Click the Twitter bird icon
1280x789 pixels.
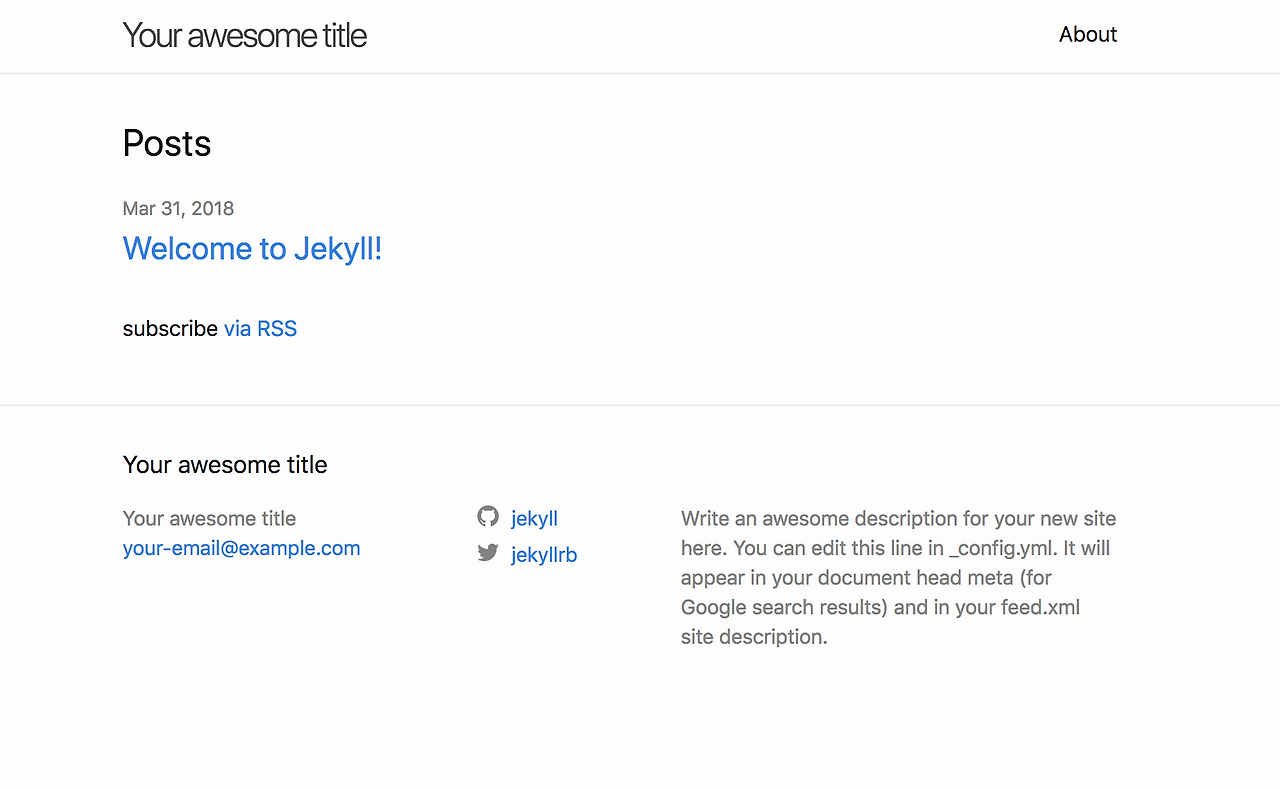(x=488, y=553)
